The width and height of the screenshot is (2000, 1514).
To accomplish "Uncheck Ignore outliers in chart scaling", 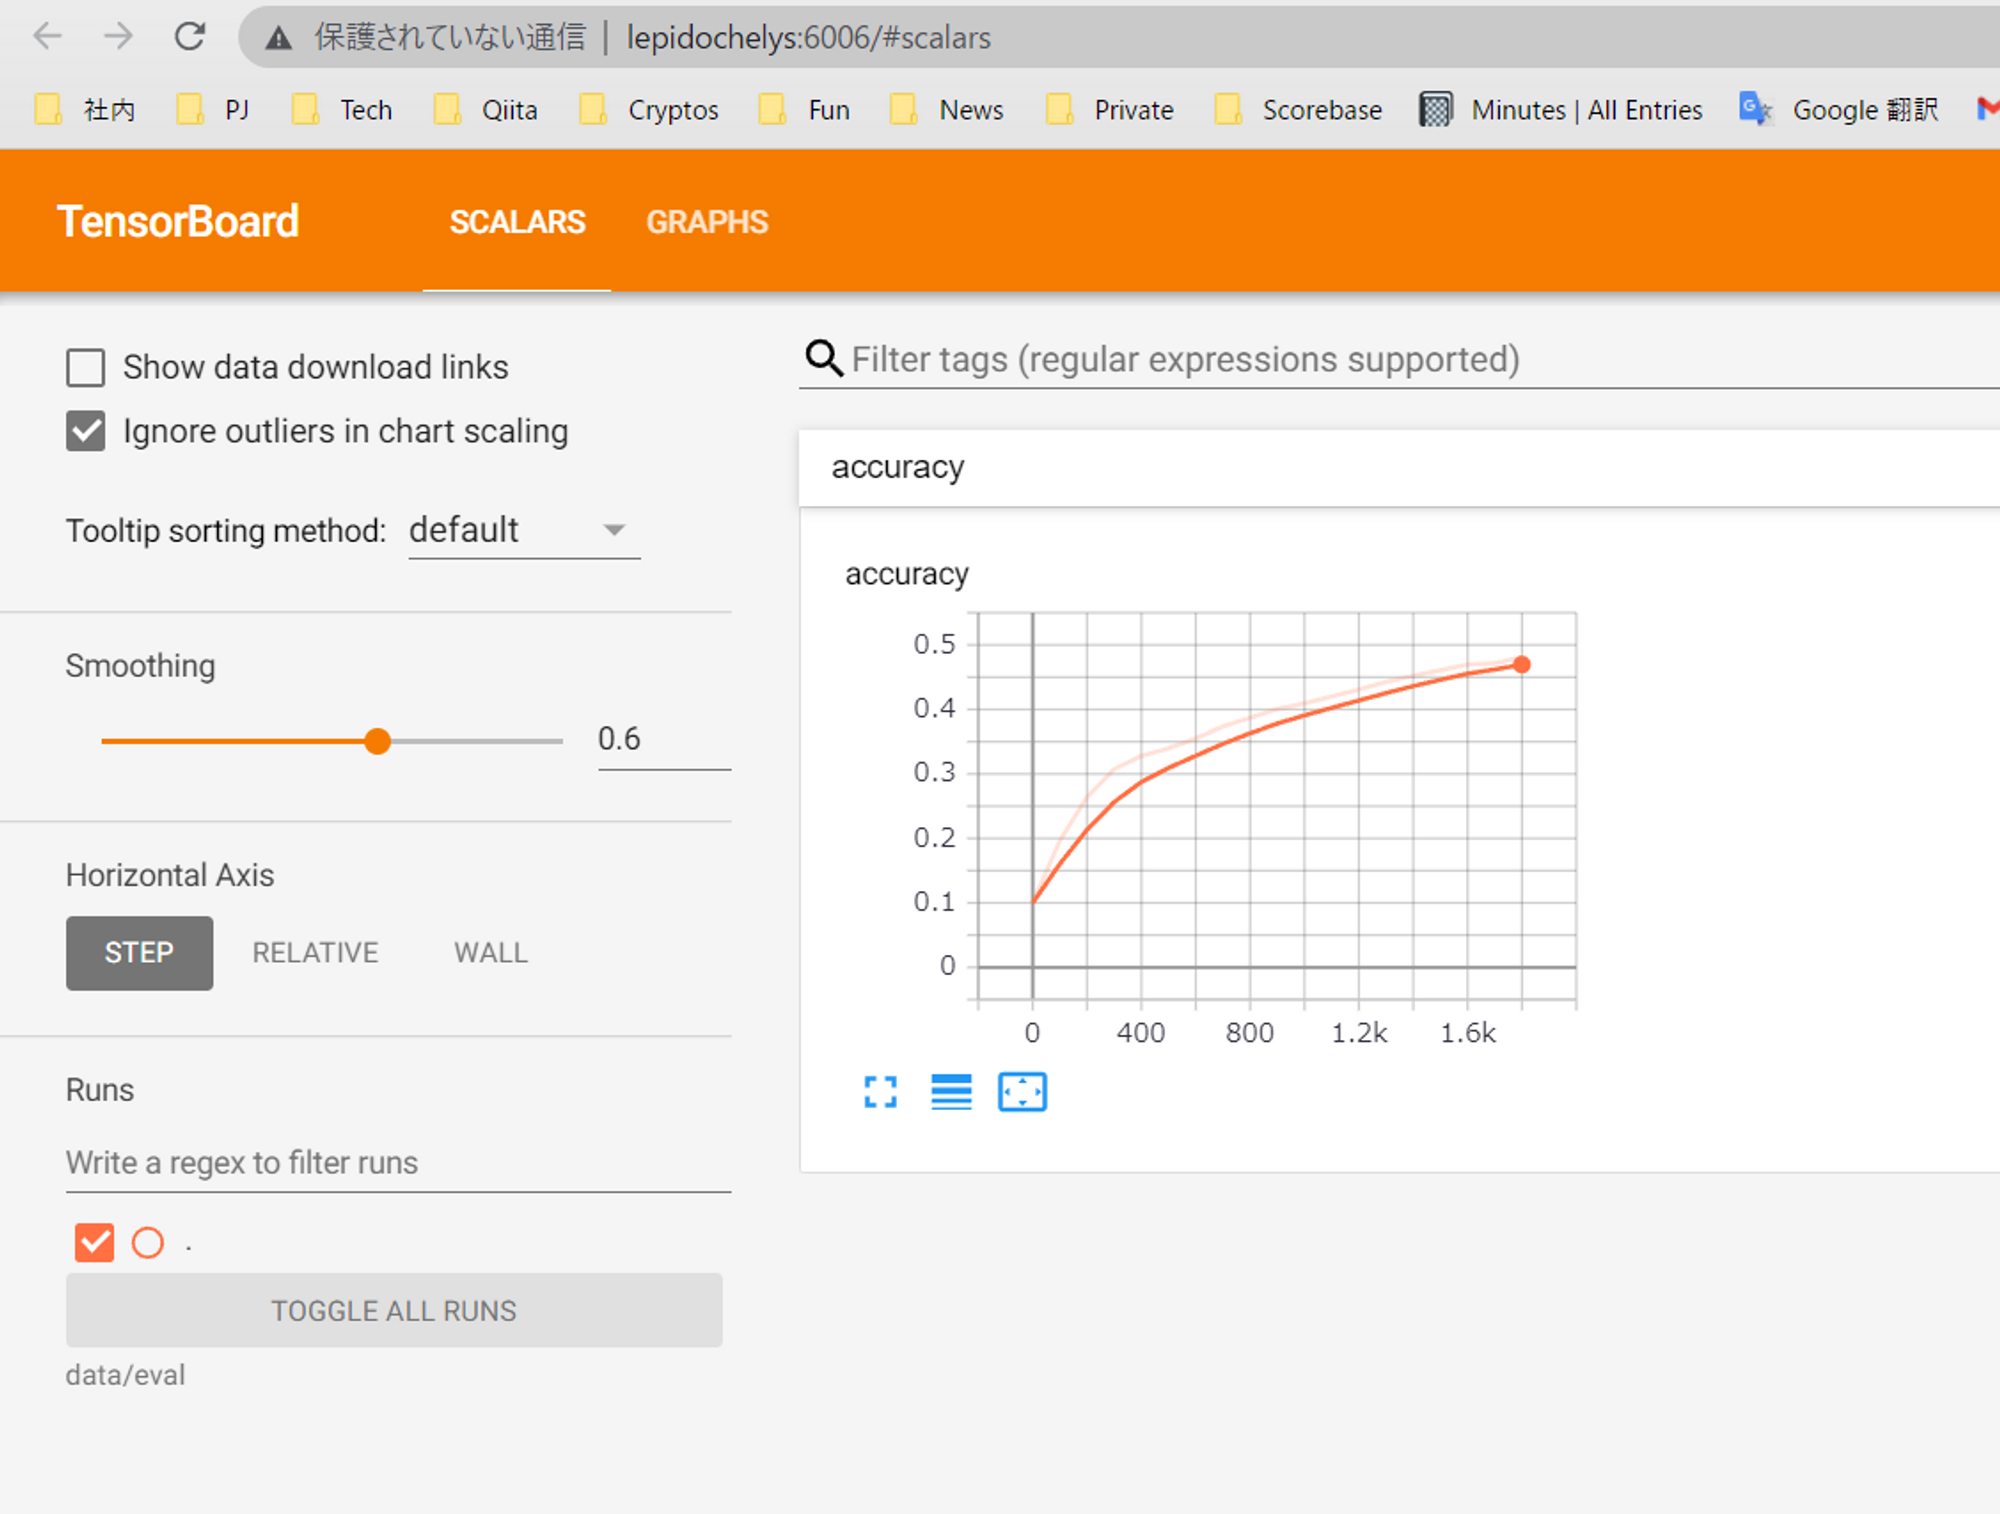I will point(85,431).
